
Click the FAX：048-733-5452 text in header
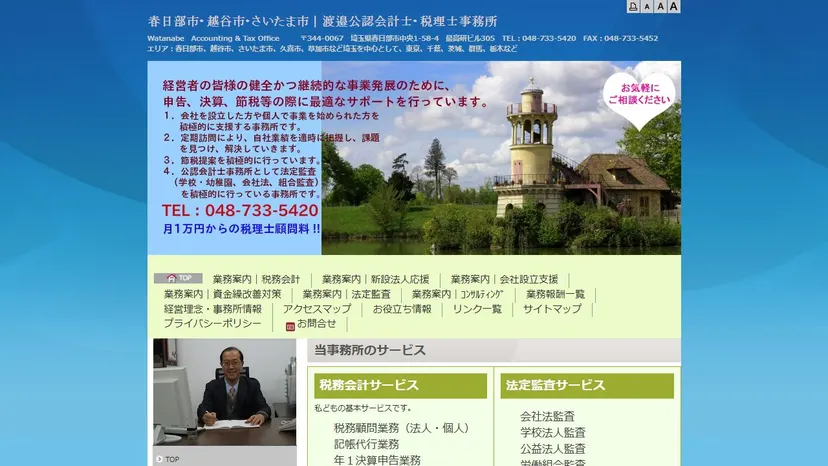coord(620,38)
